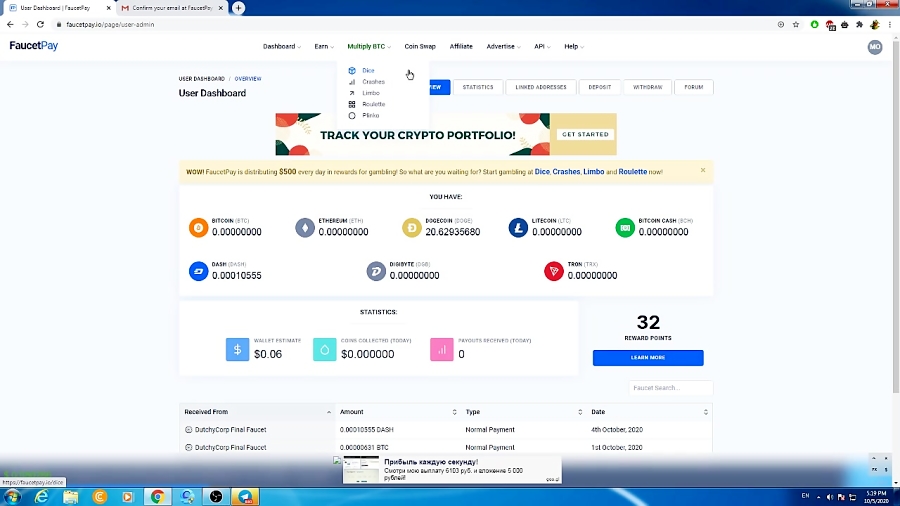The height and width of the screenshot is (506, 900).
Task: Click the FaucetPay logo
Action: (34, 46)
